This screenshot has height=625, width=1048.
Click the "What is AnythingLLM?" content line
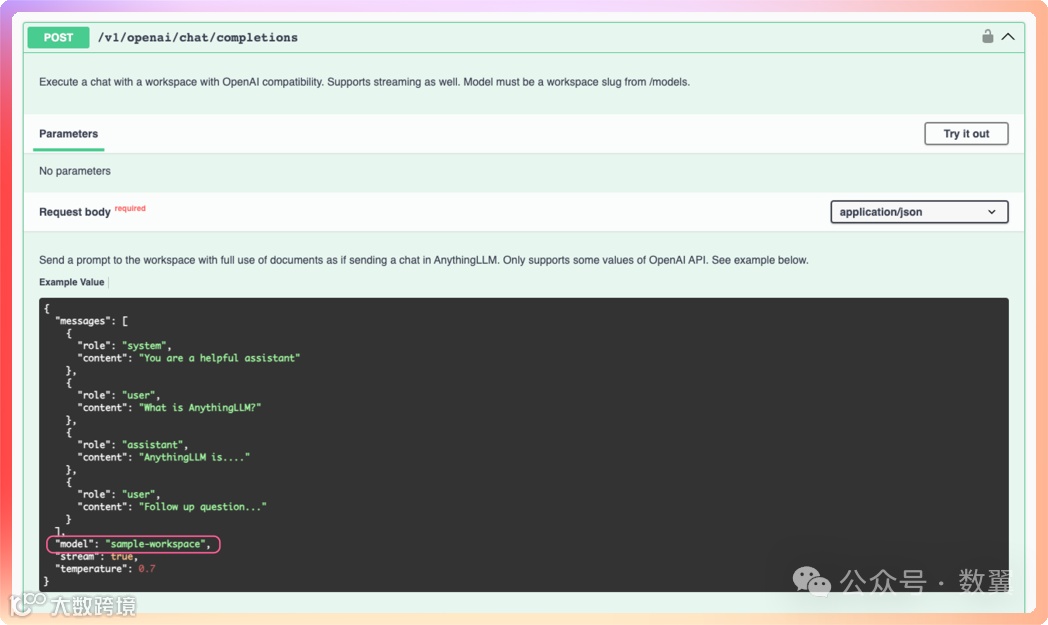point(169,408)
